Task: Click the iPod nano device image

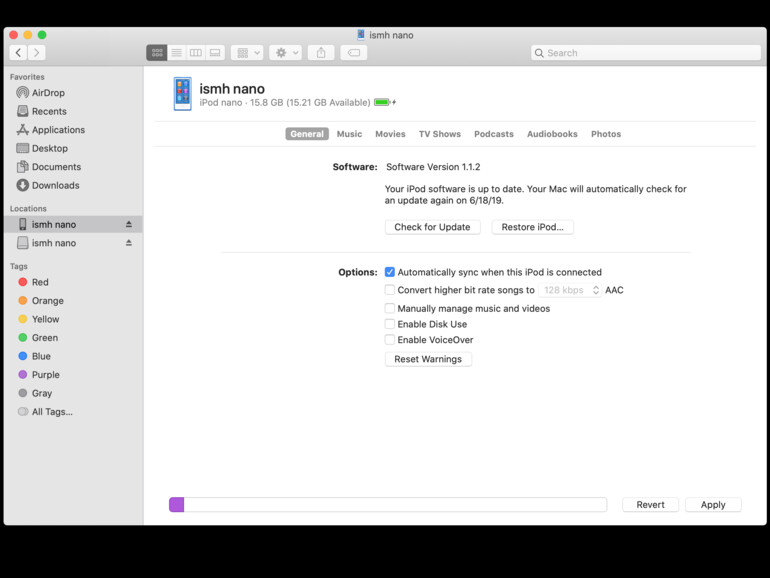Action: click(183, 94)
